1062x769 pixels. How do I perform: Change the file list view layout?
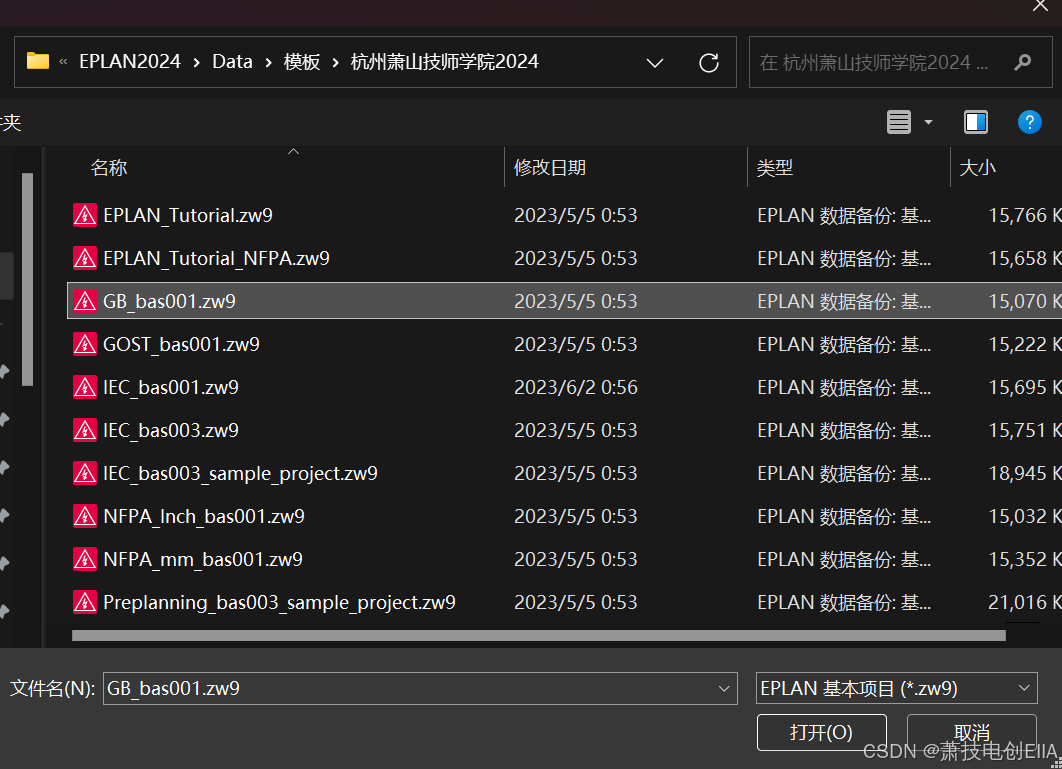tap(899, 123)
